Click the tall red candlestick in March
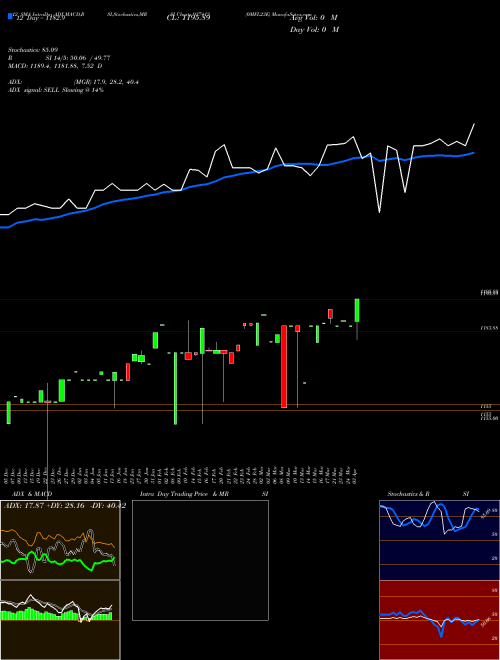Screen dimensions: 500x660 (284, 366)
